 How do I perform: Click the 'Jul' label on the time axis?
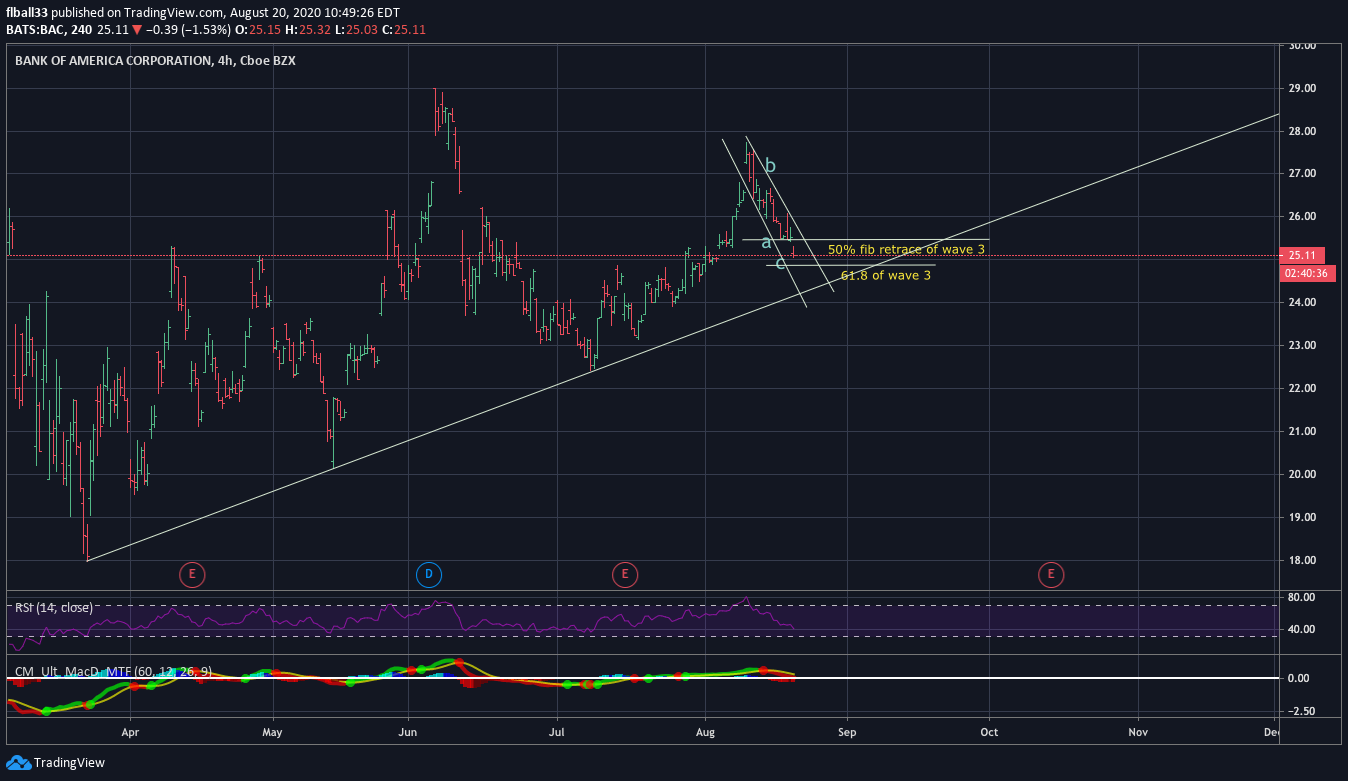pyautogui.click(x=555, y=732)
